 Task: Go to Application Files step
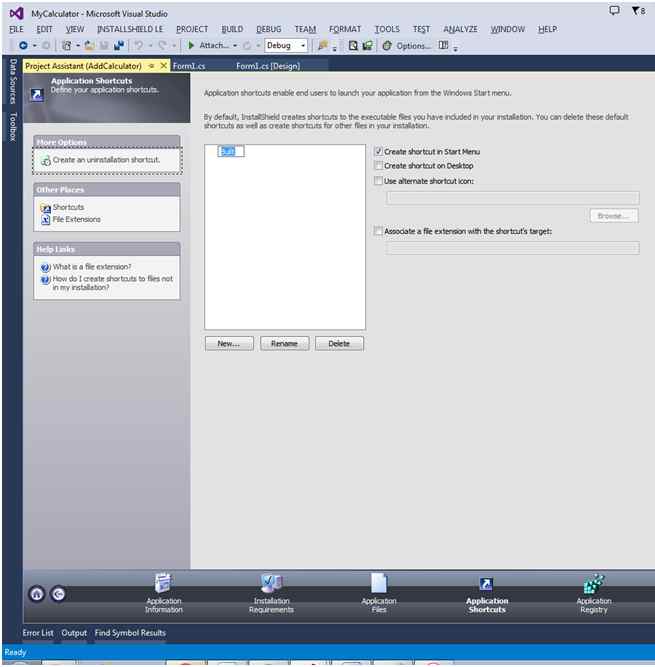click(x=379, y=593)
